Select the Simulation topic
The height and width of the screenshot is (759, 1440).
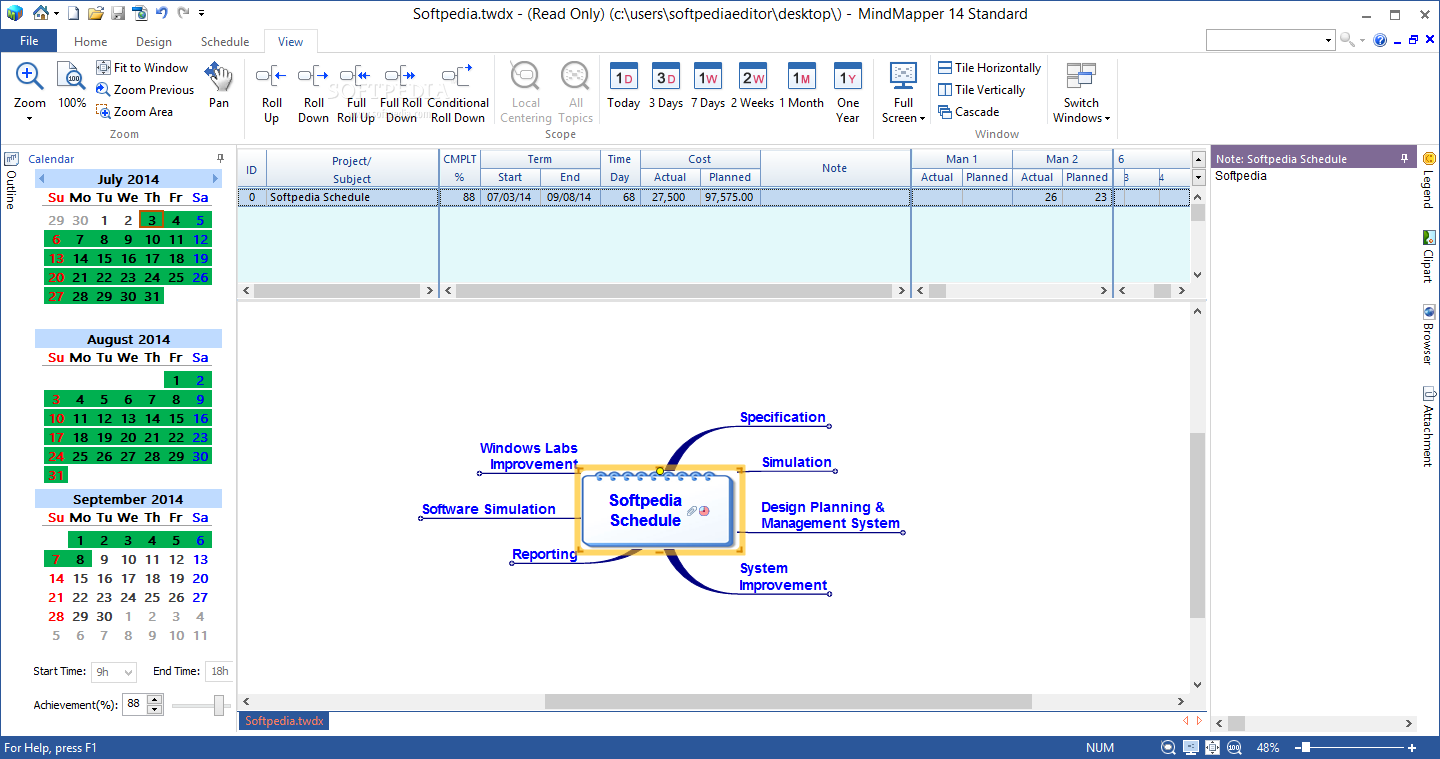click(x=797, y=462)
